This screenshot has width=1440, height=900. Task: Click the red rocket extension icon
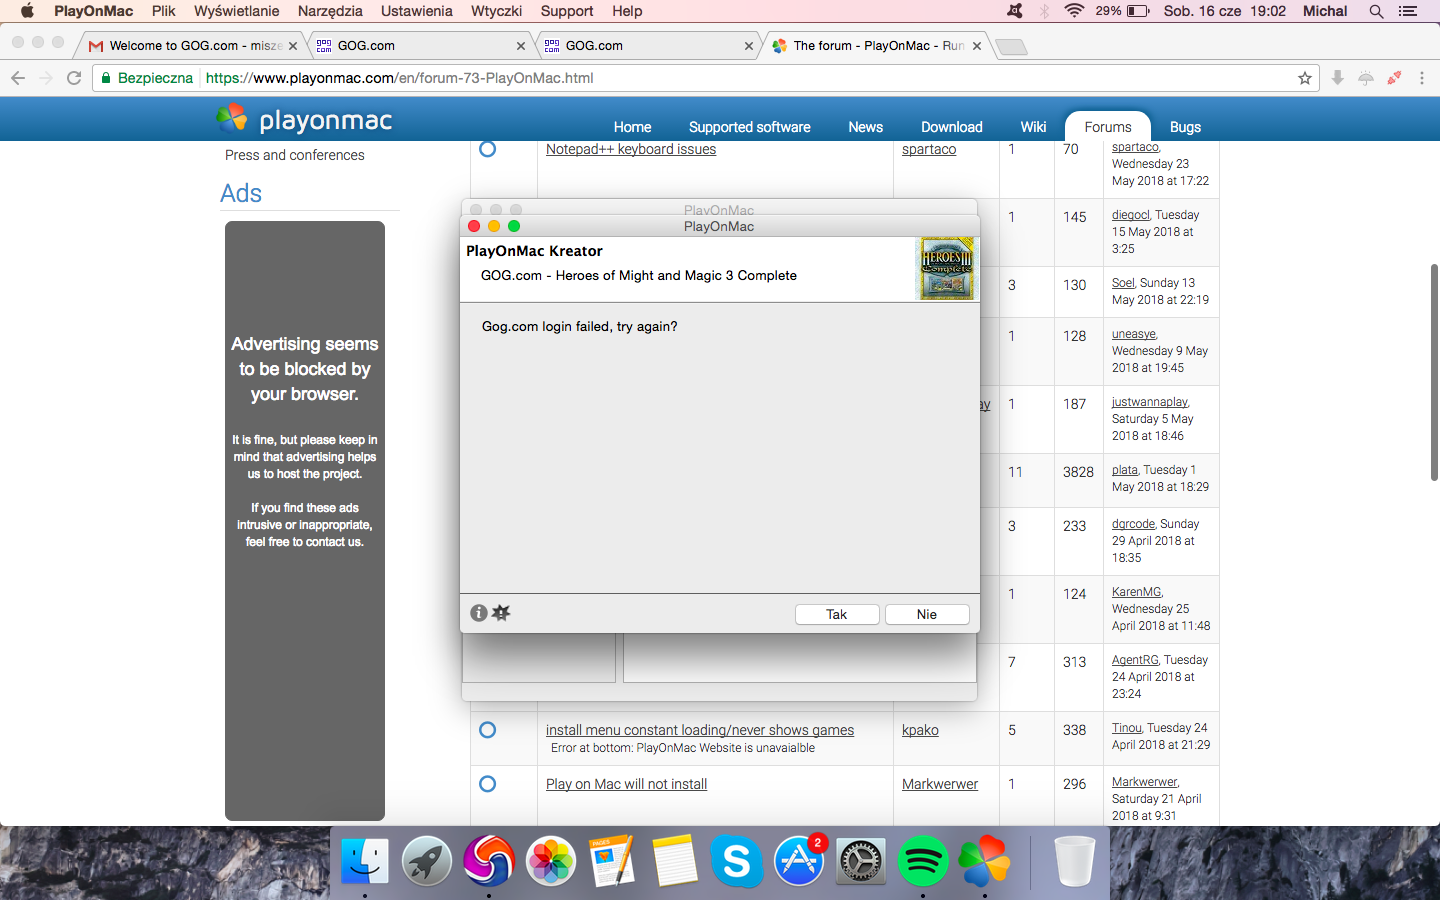[1394, 78]
